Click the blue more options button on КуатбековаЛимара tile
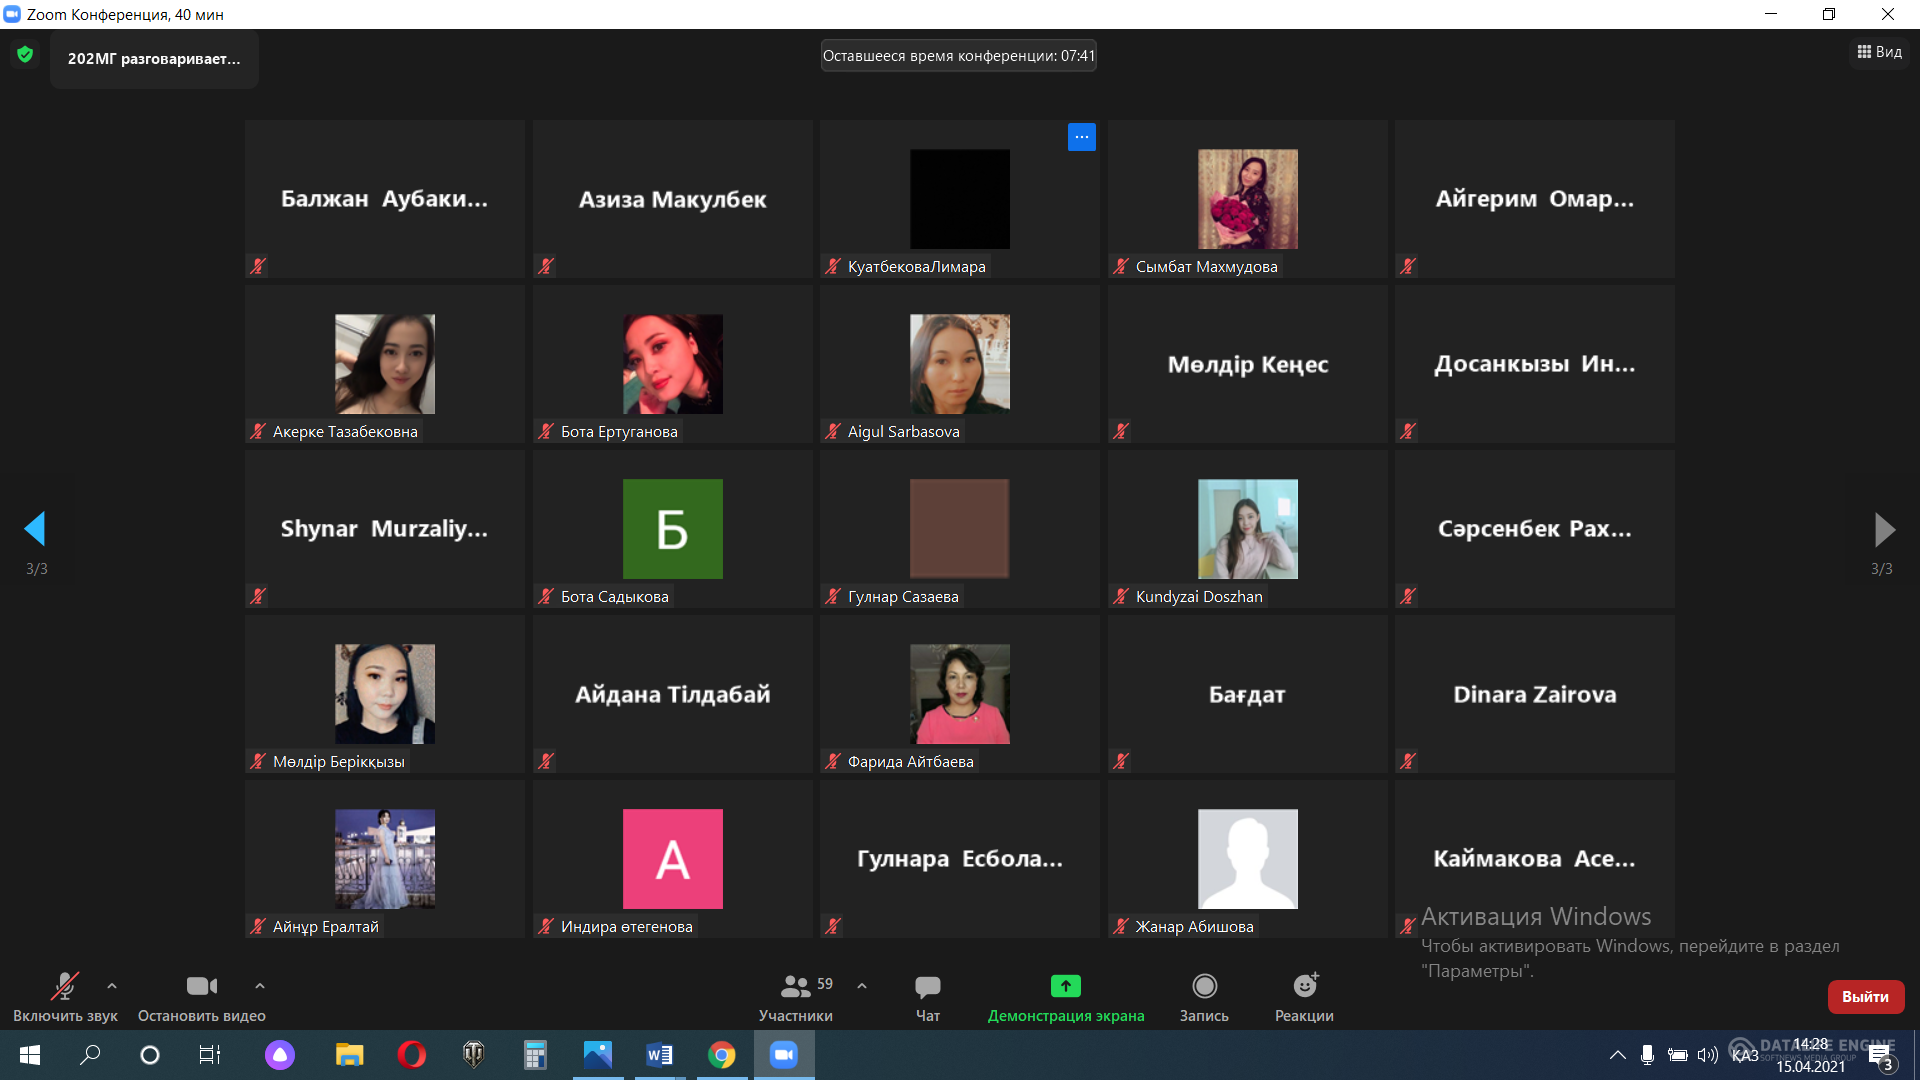This screenshot has height=1080, width=1920. click(x=1081, y=137)
